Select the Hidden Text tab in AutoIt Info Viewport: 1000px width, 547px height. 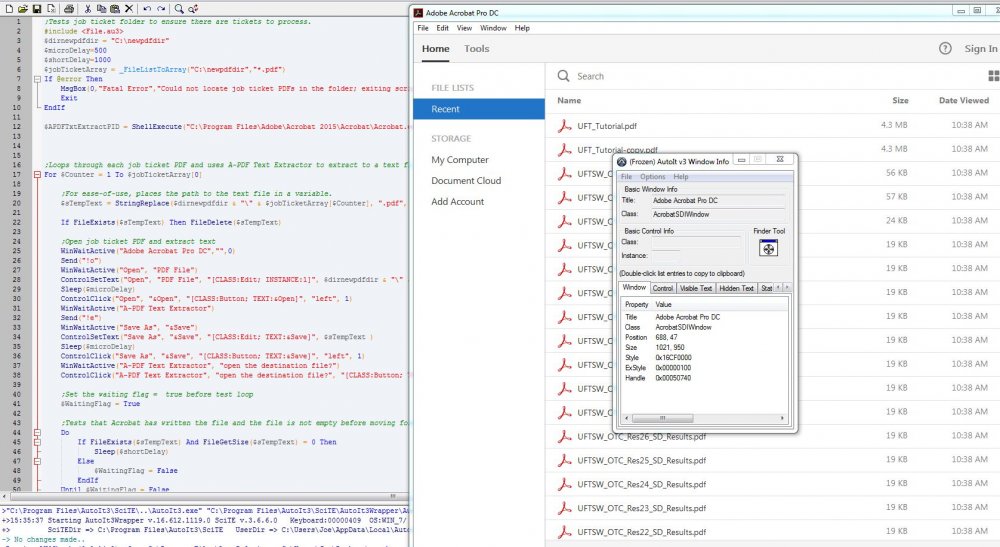tap(737, 288)
